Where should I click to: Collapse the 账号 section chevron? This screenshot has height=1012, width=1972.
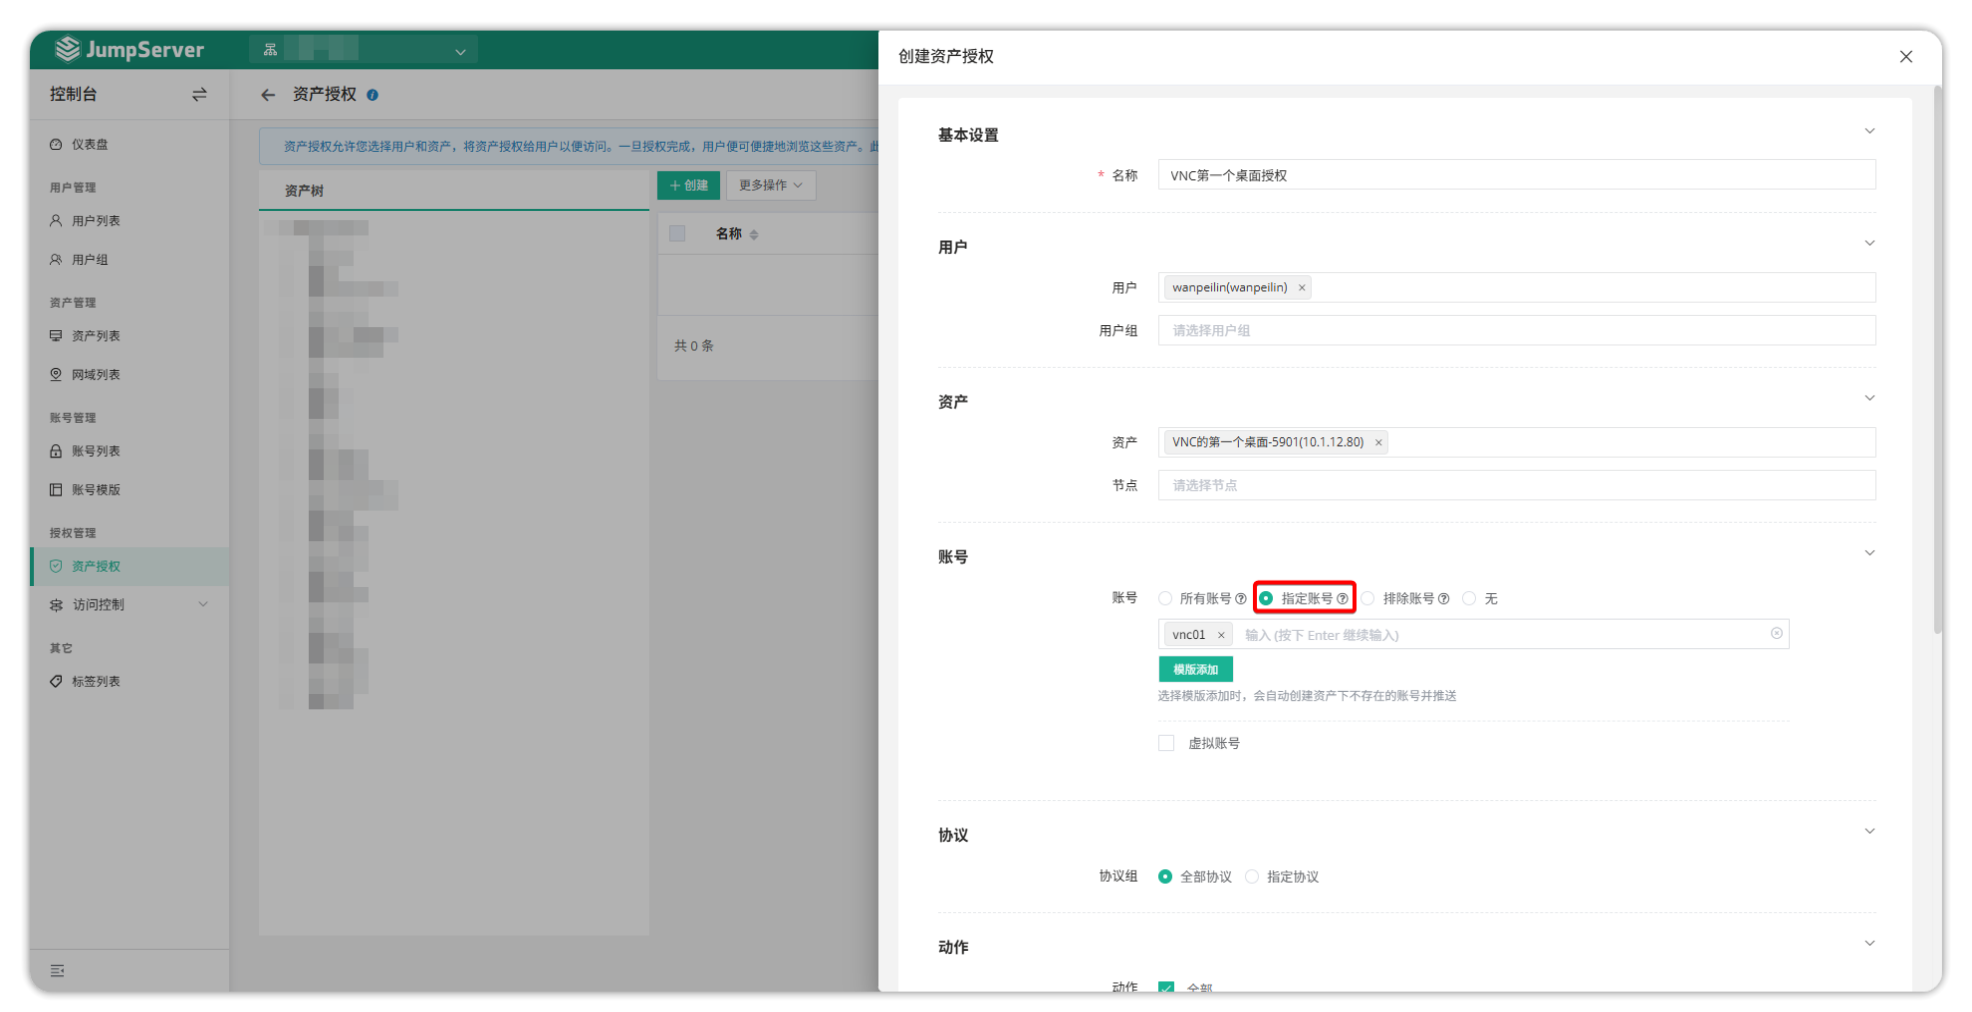1868,554
